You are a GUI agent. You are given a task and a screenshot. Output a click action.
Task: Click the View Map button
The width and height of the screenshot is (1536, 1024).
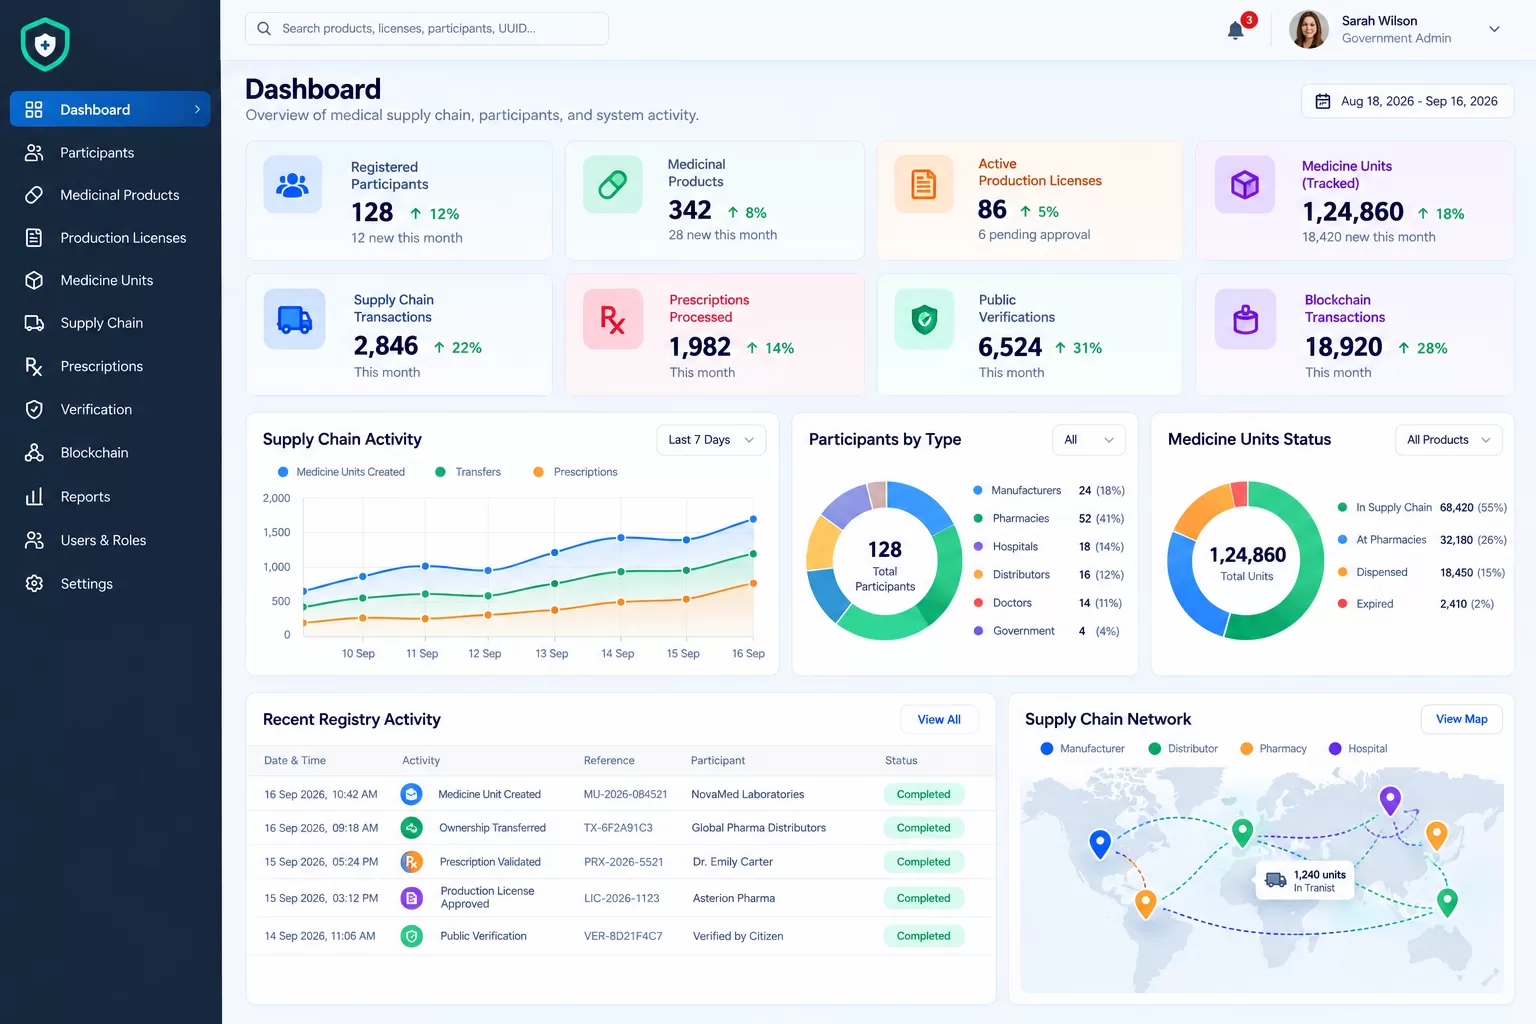coord(1461,719)
